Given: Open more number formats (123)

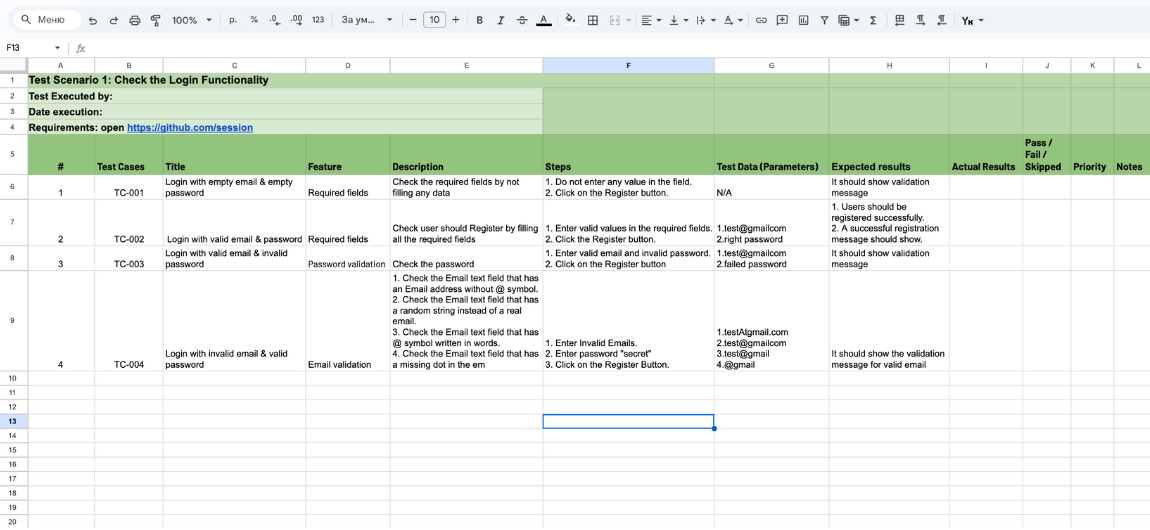Looking at the screenshot, I should coord(318,21).
